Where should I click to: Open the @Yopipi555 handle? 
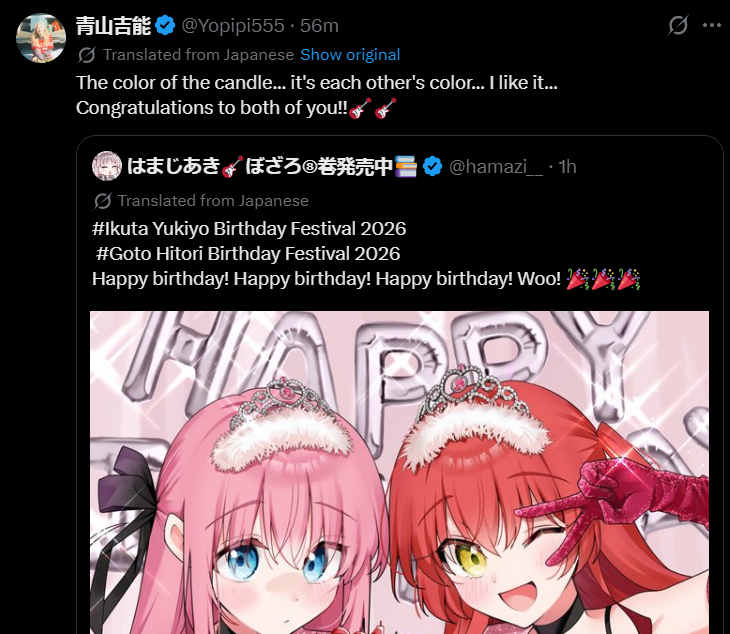(x=233, y=26)
